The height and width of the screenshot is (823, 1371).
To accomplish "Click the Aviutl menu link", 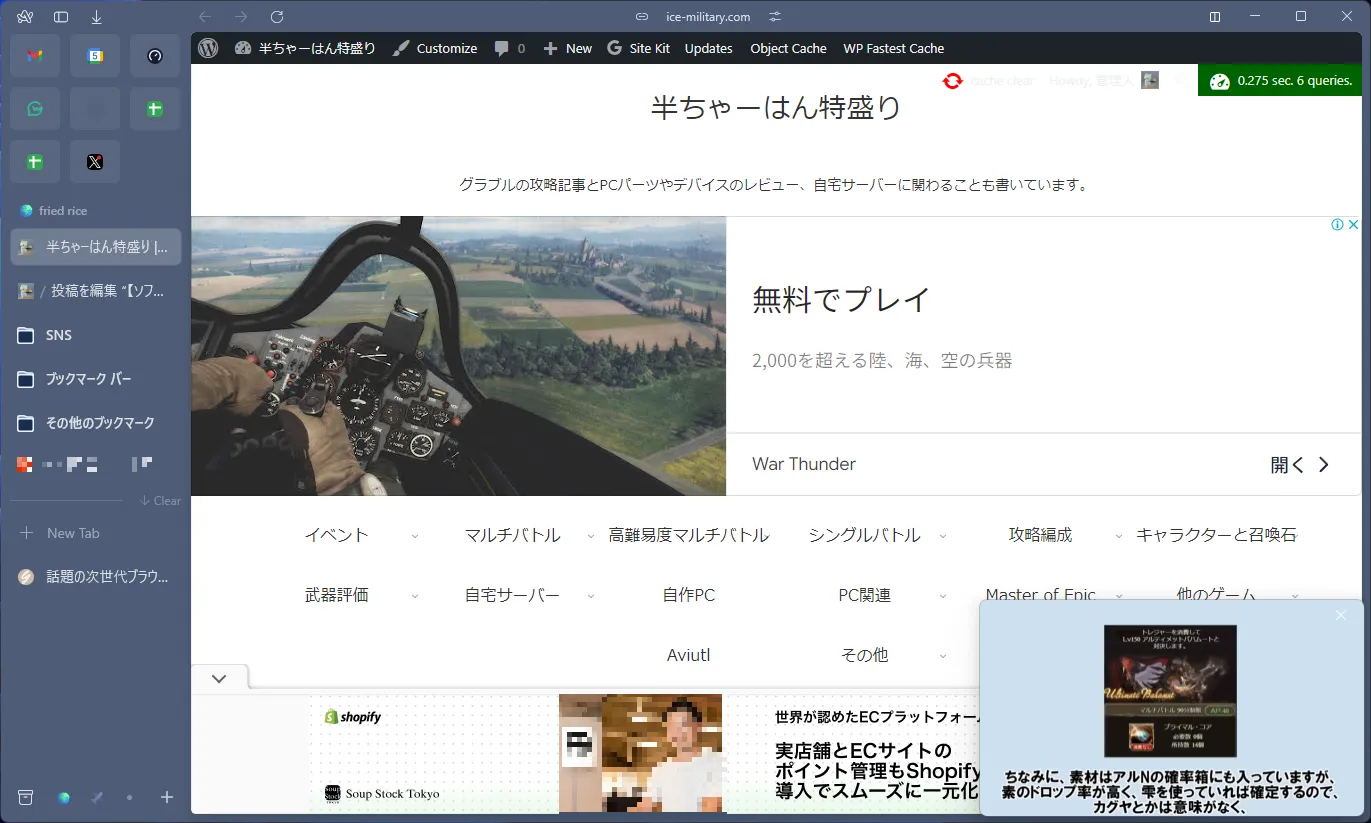I will point(689,655).
